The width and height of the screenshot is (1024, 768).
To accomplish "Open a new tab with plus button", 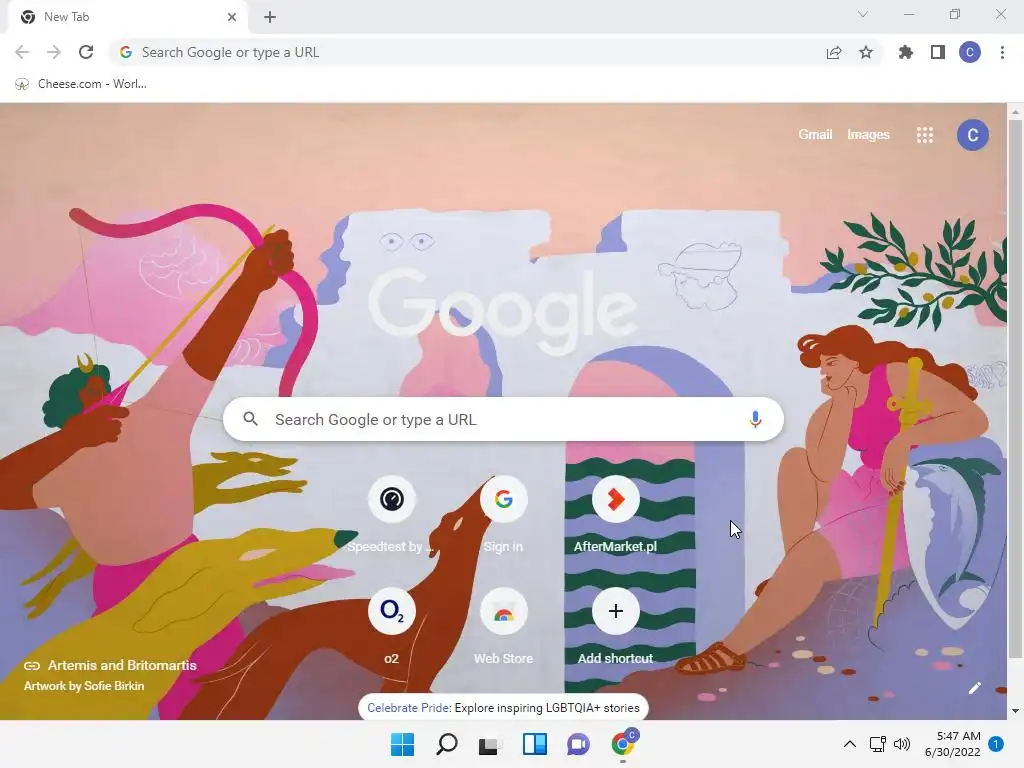I will click(270, 17).
